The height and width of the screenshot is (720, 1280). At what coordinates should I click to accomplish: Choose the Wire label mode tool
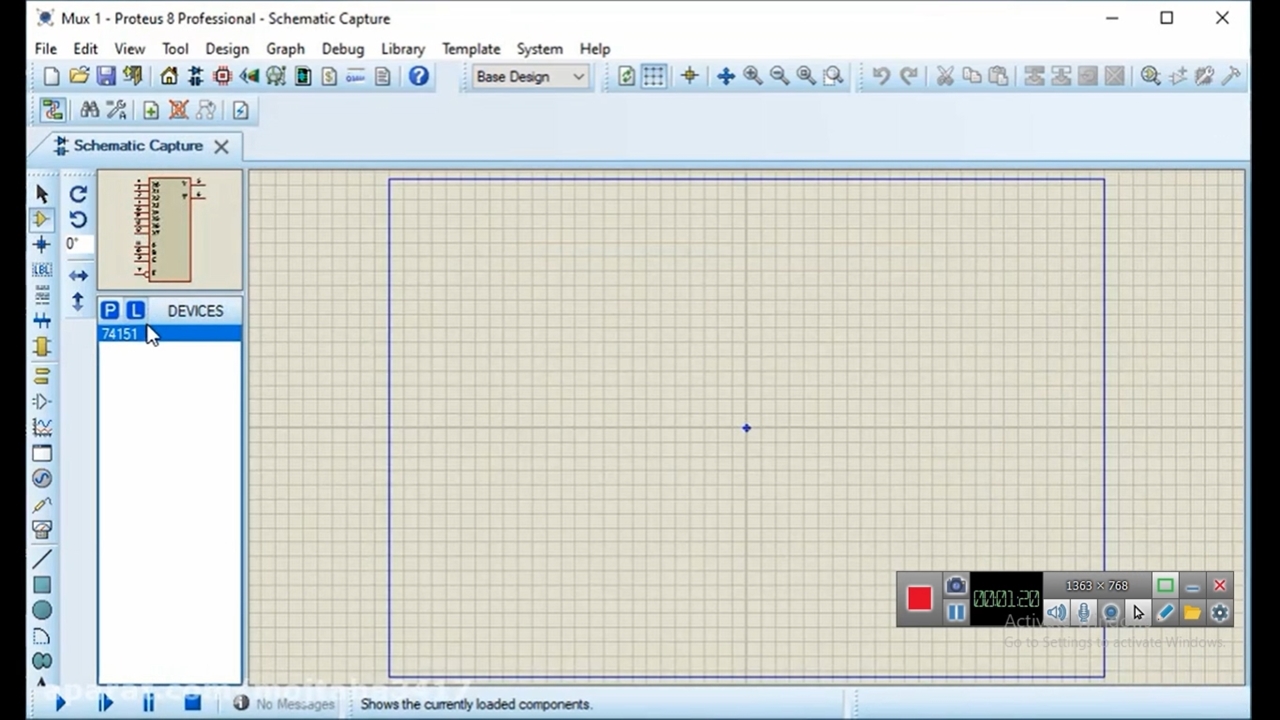click(x=41, y=270)
